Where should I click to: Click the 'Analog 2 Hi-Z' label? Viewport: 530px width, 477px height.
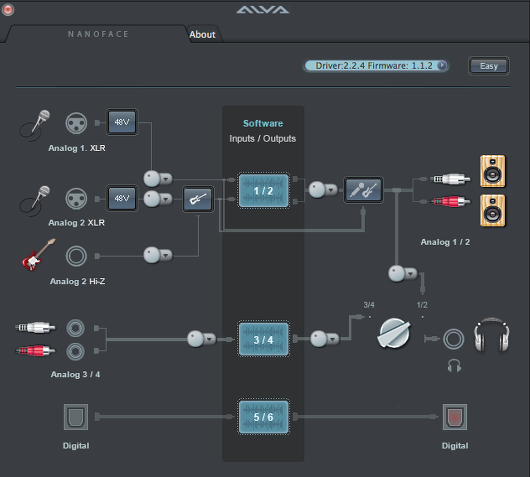point(77,281)
